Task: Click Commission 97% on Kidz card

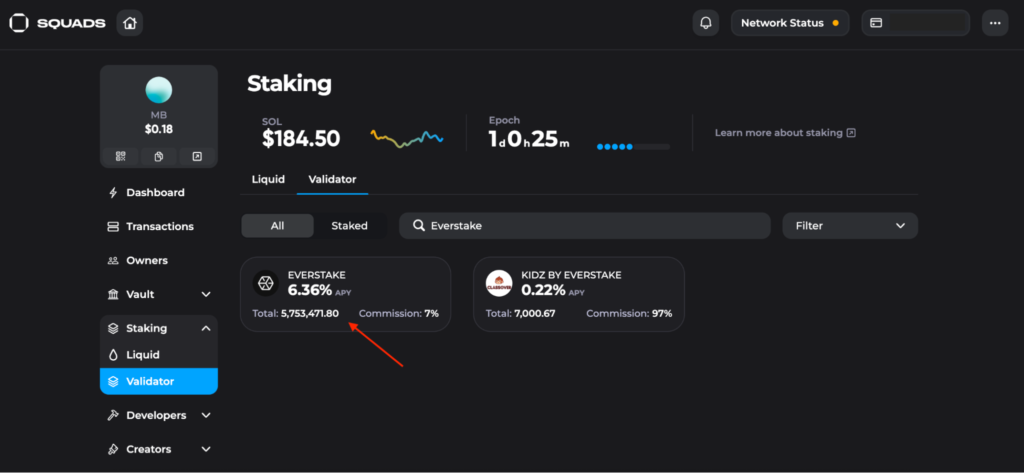Action: 629,314
